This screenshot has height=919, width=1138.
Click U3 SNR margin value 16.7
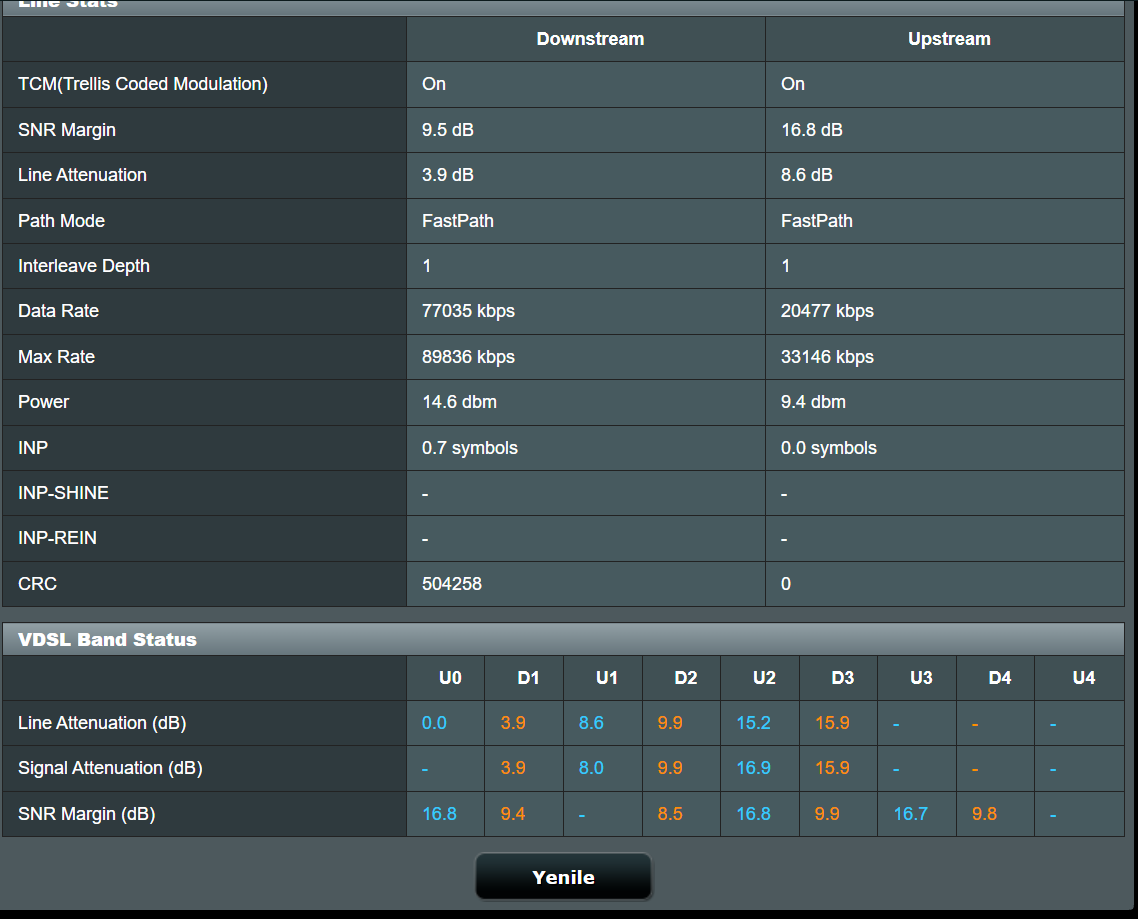[x=911, y=814]
